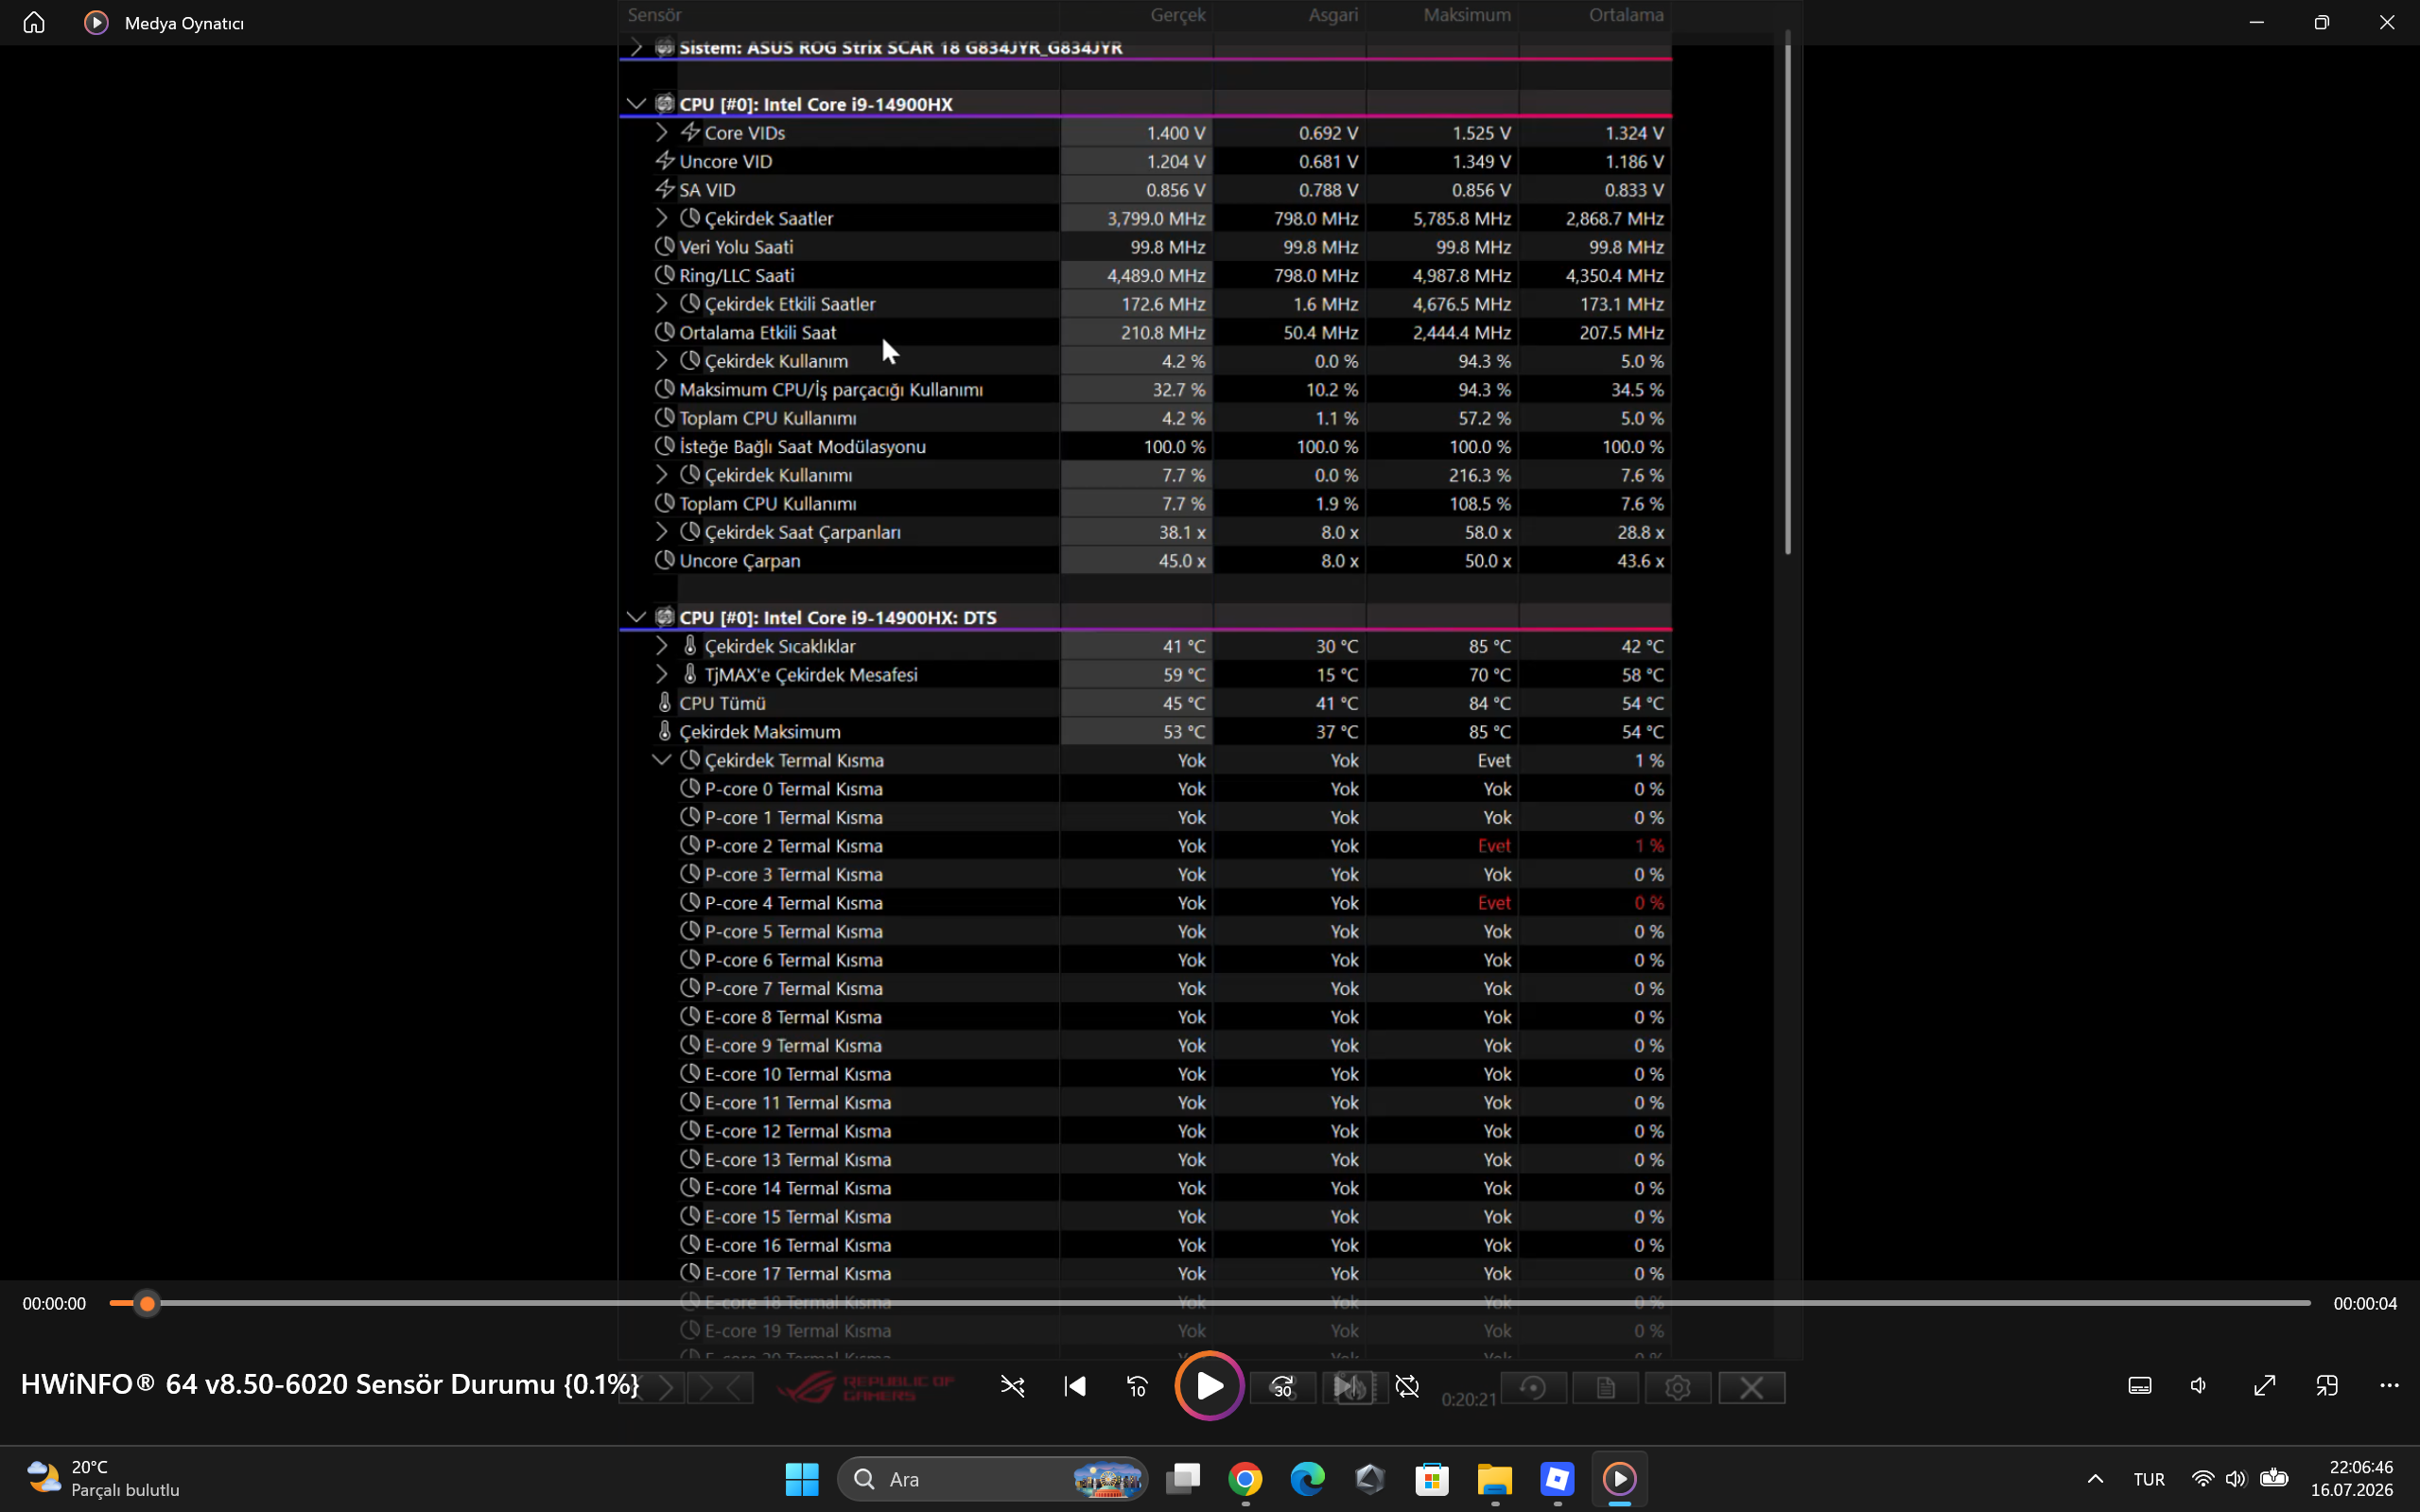The image size is (2420, 1512).
Task: Open the Windows Start menu
Action: [801, 1478]
